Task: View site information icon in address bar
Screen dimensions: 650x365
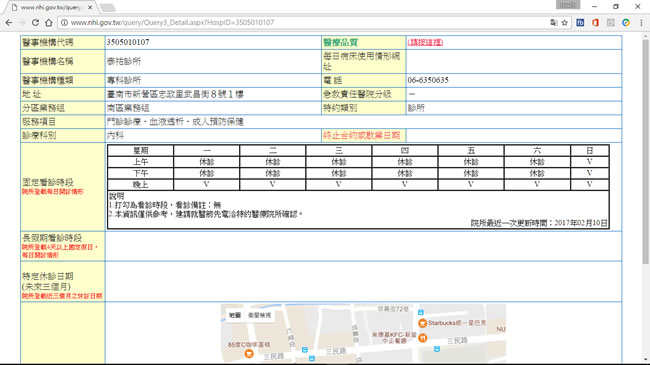Action: (x=64, y=22)
